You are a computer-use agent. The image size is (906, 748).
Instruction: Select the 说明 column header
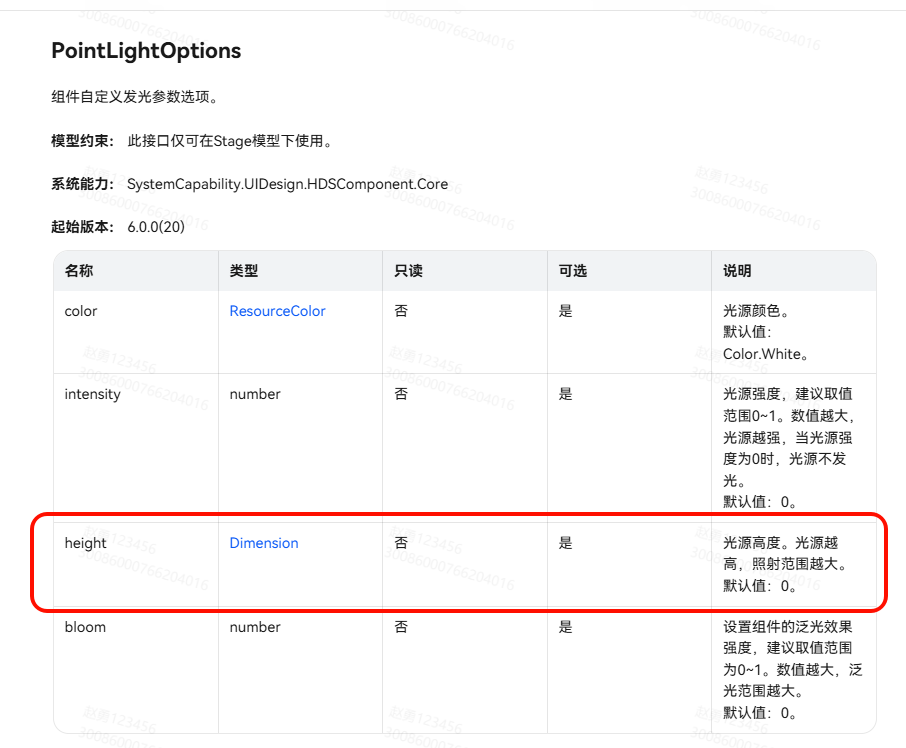(737, 271)
